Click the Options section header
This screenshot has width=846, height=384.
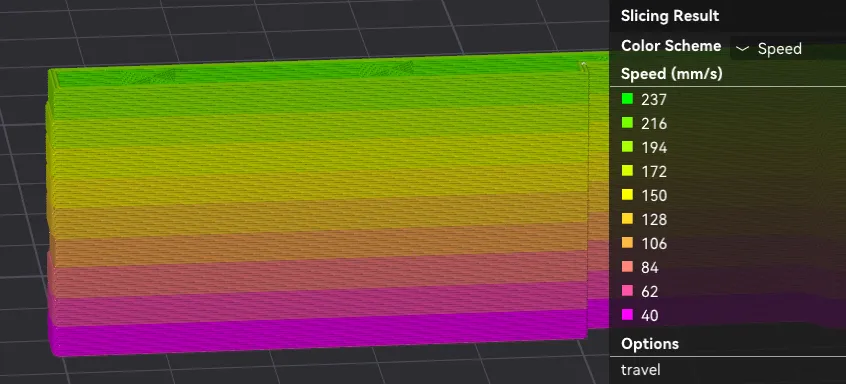[650, 344]
